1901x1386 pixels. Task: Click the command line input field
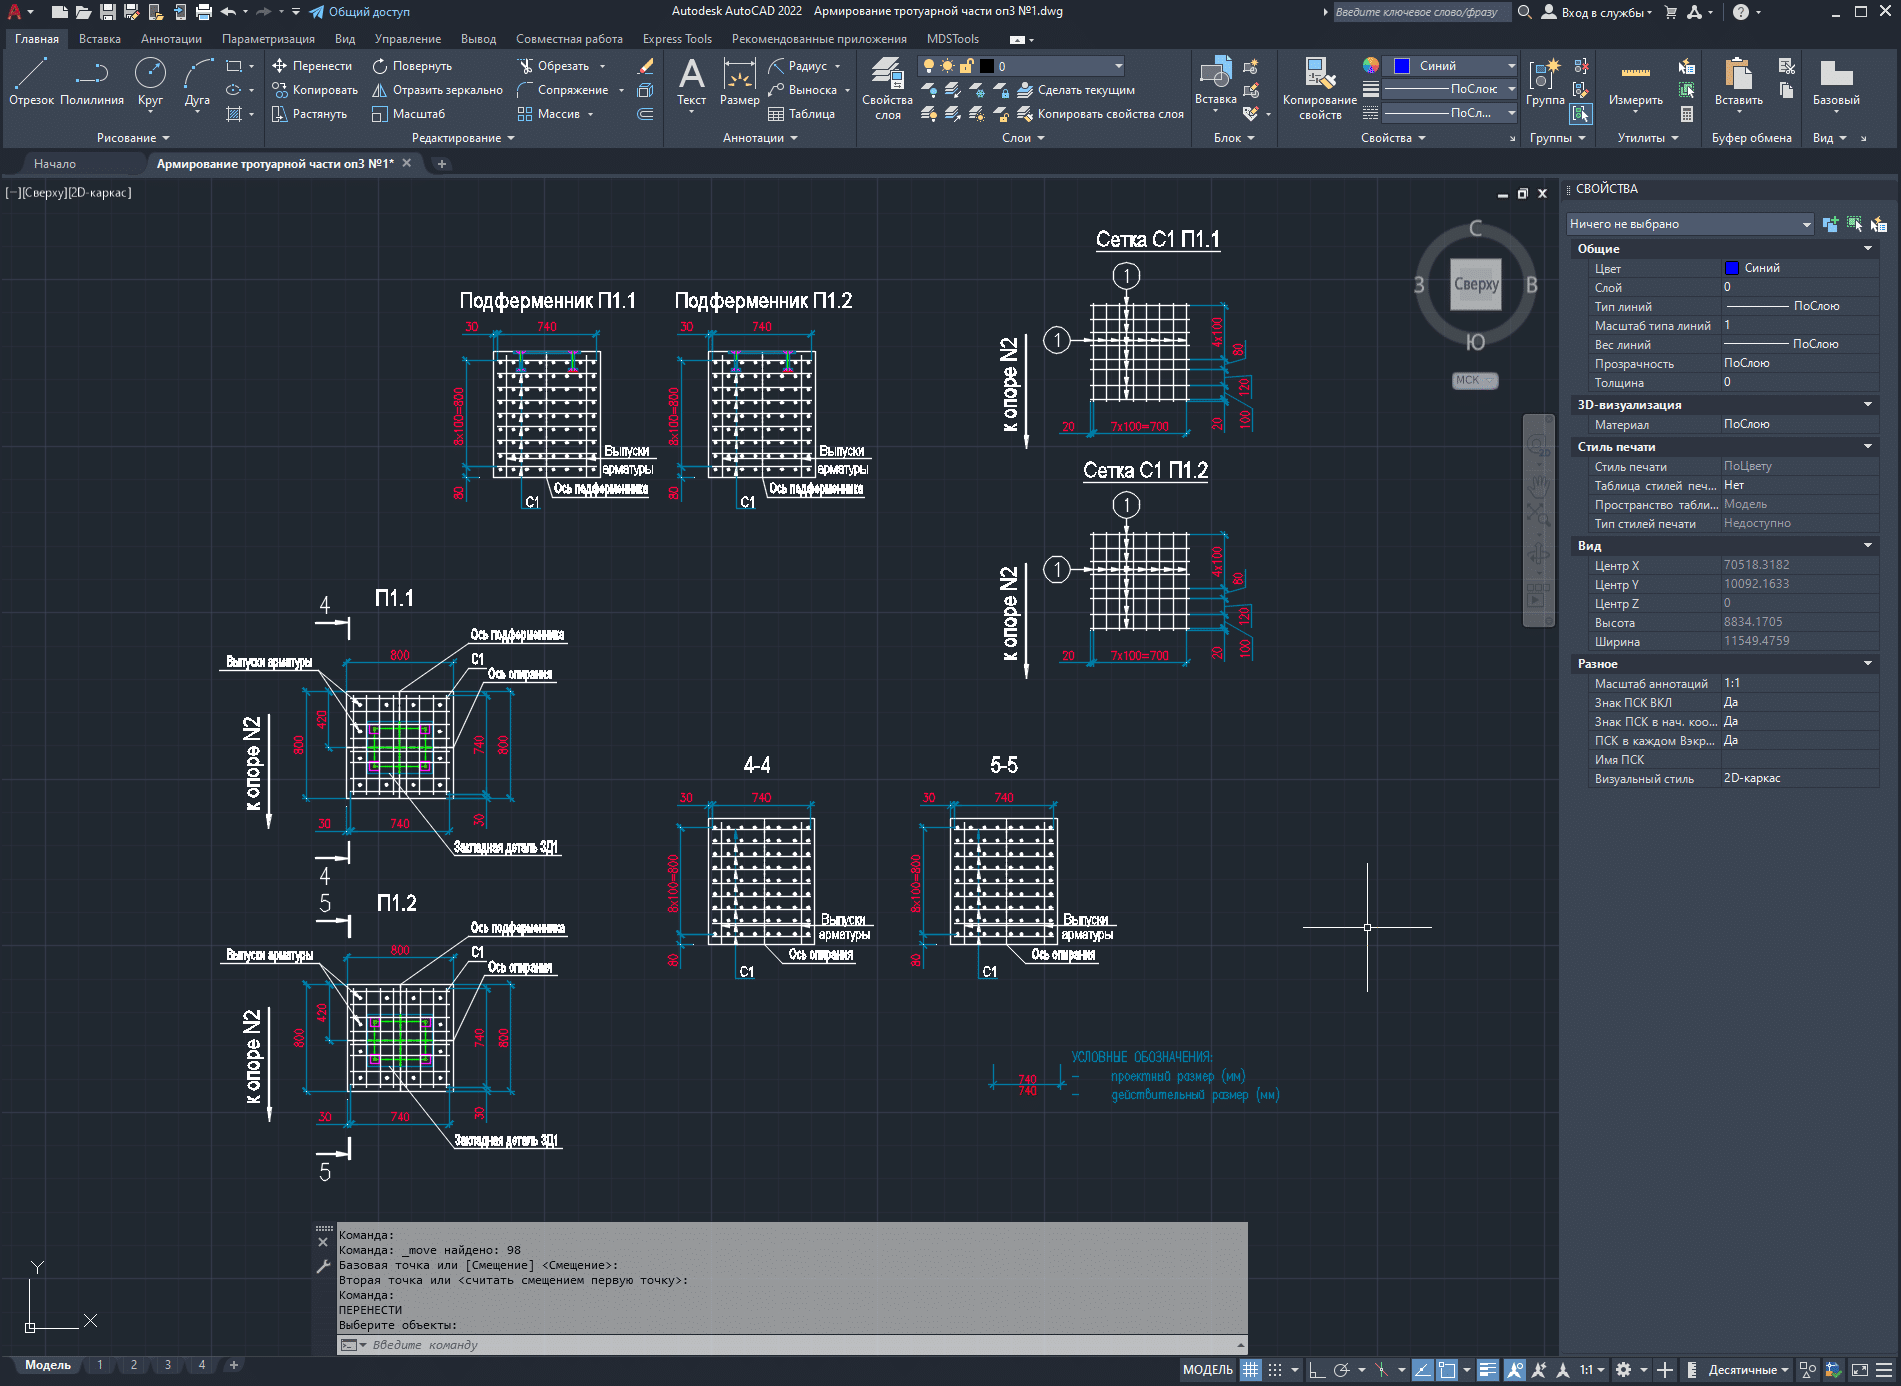point(790,1345)
